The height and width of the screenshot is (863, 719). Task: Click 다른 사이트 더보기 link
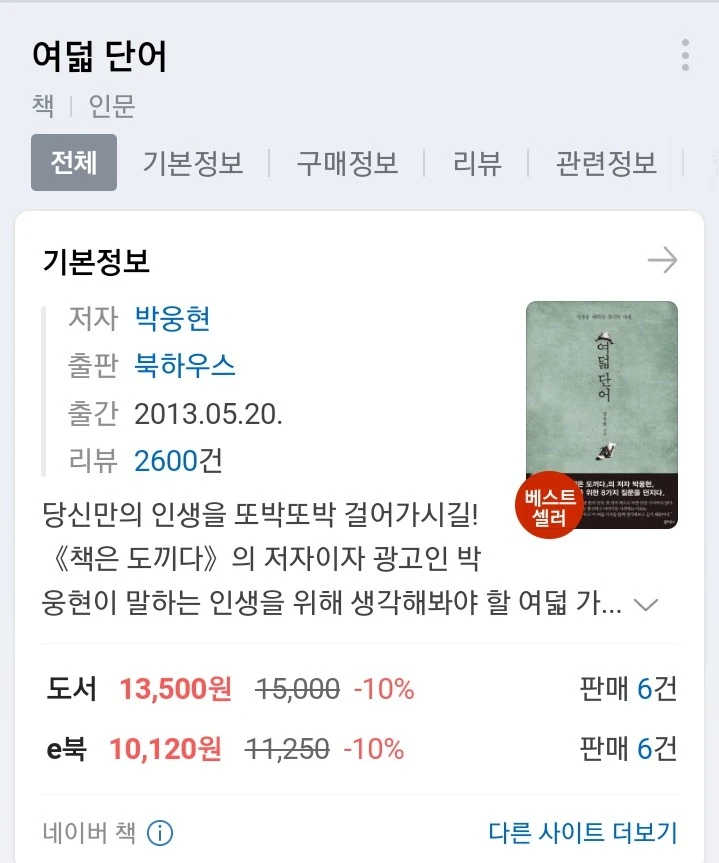click(x=582, y=832)
